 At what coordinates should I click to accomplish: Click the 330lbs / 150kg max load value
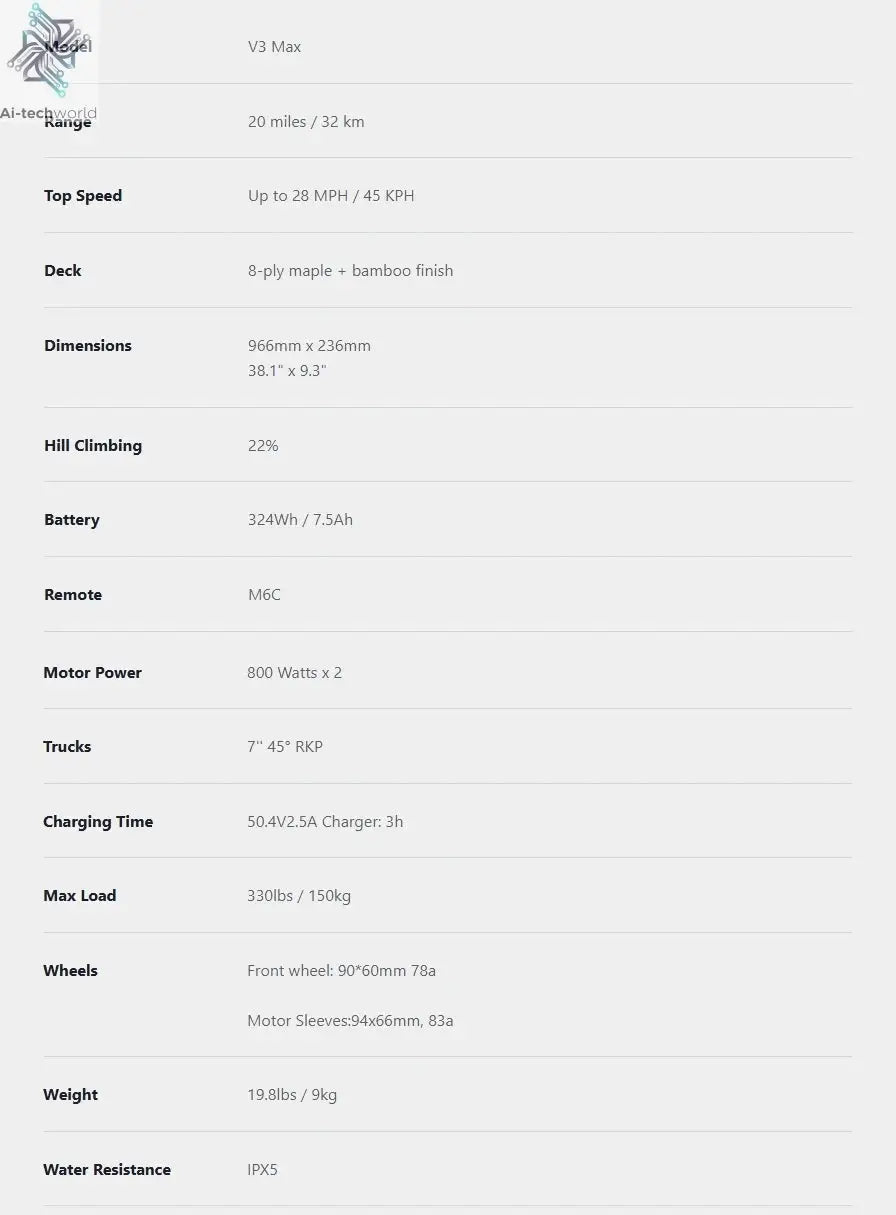299,896
